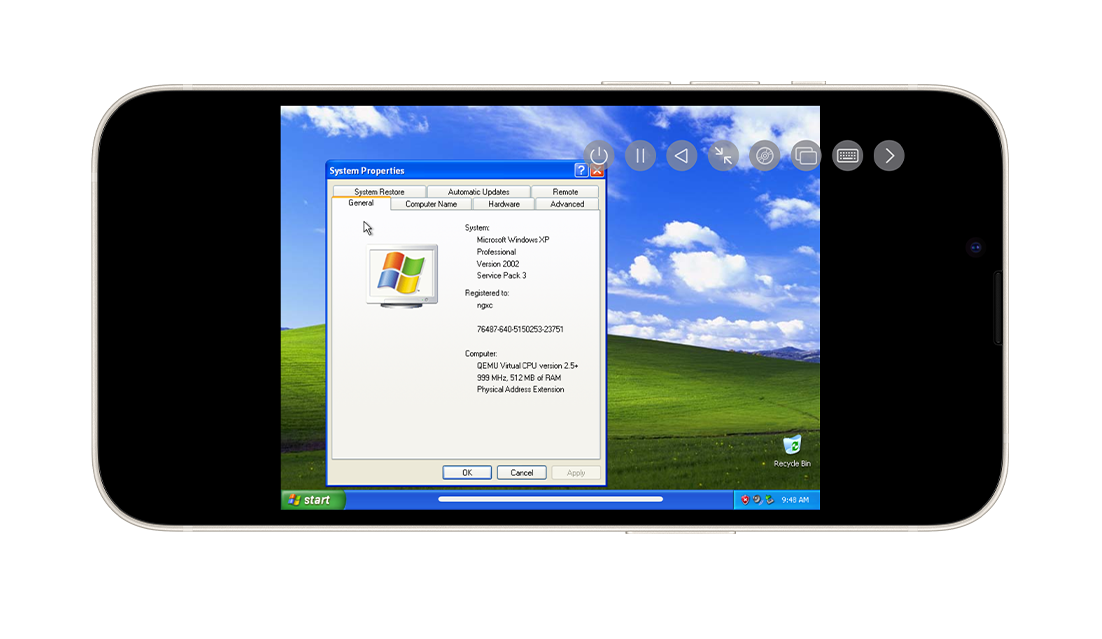
Task: Open the Windows XP start menu
Action: point(313,500)
